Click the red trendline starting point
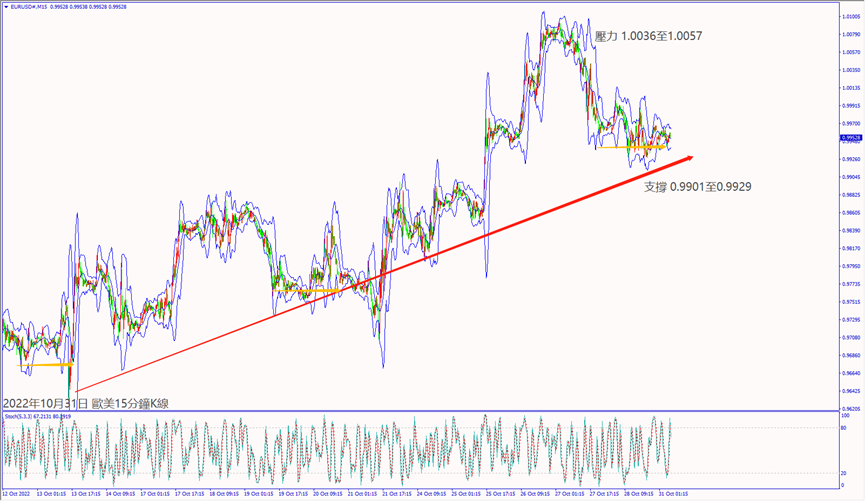Image resolution: width=865 pixels, height=501 pixels. pyautogui.click(x=76, y=391)
